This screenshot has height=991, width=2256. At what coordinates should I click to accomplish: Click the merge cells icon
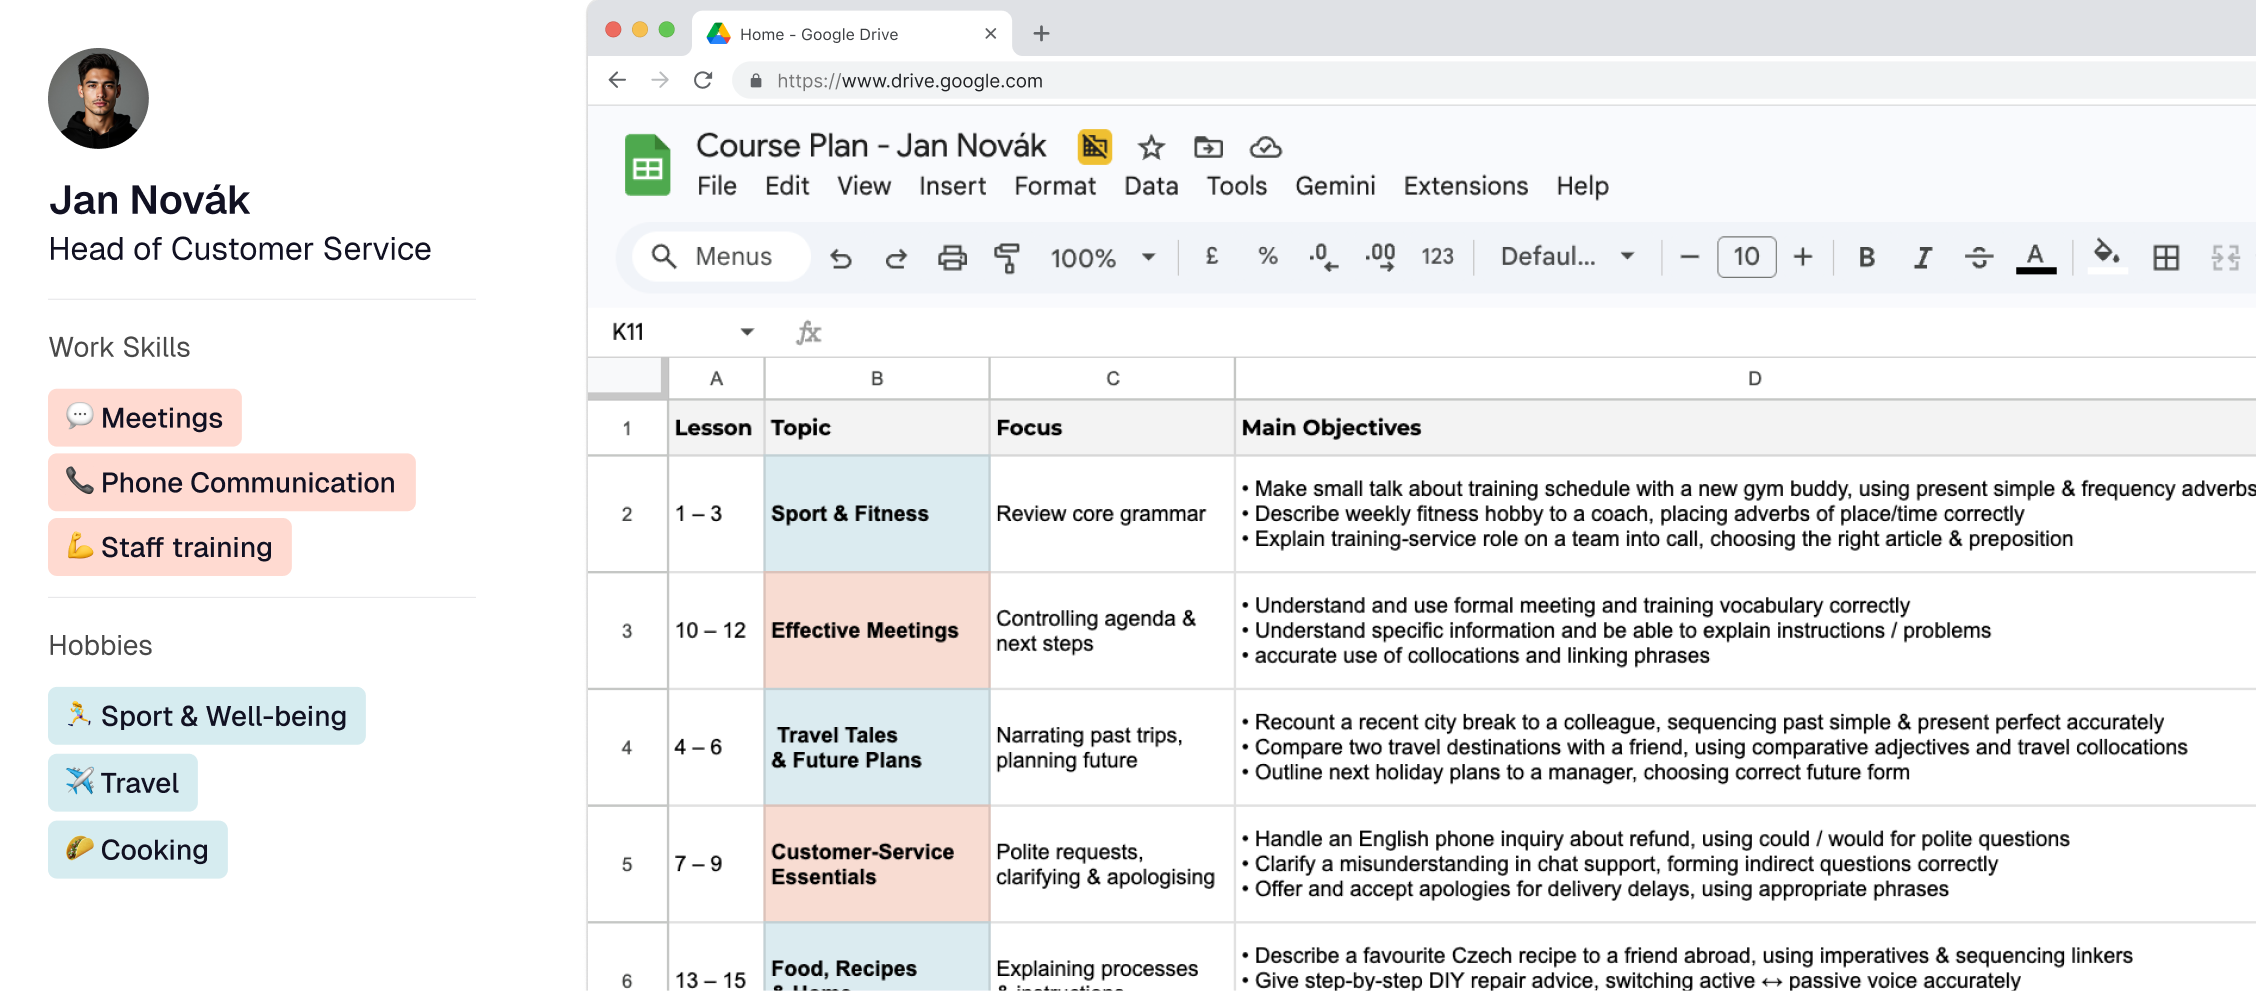click(x=2225, y=257)
